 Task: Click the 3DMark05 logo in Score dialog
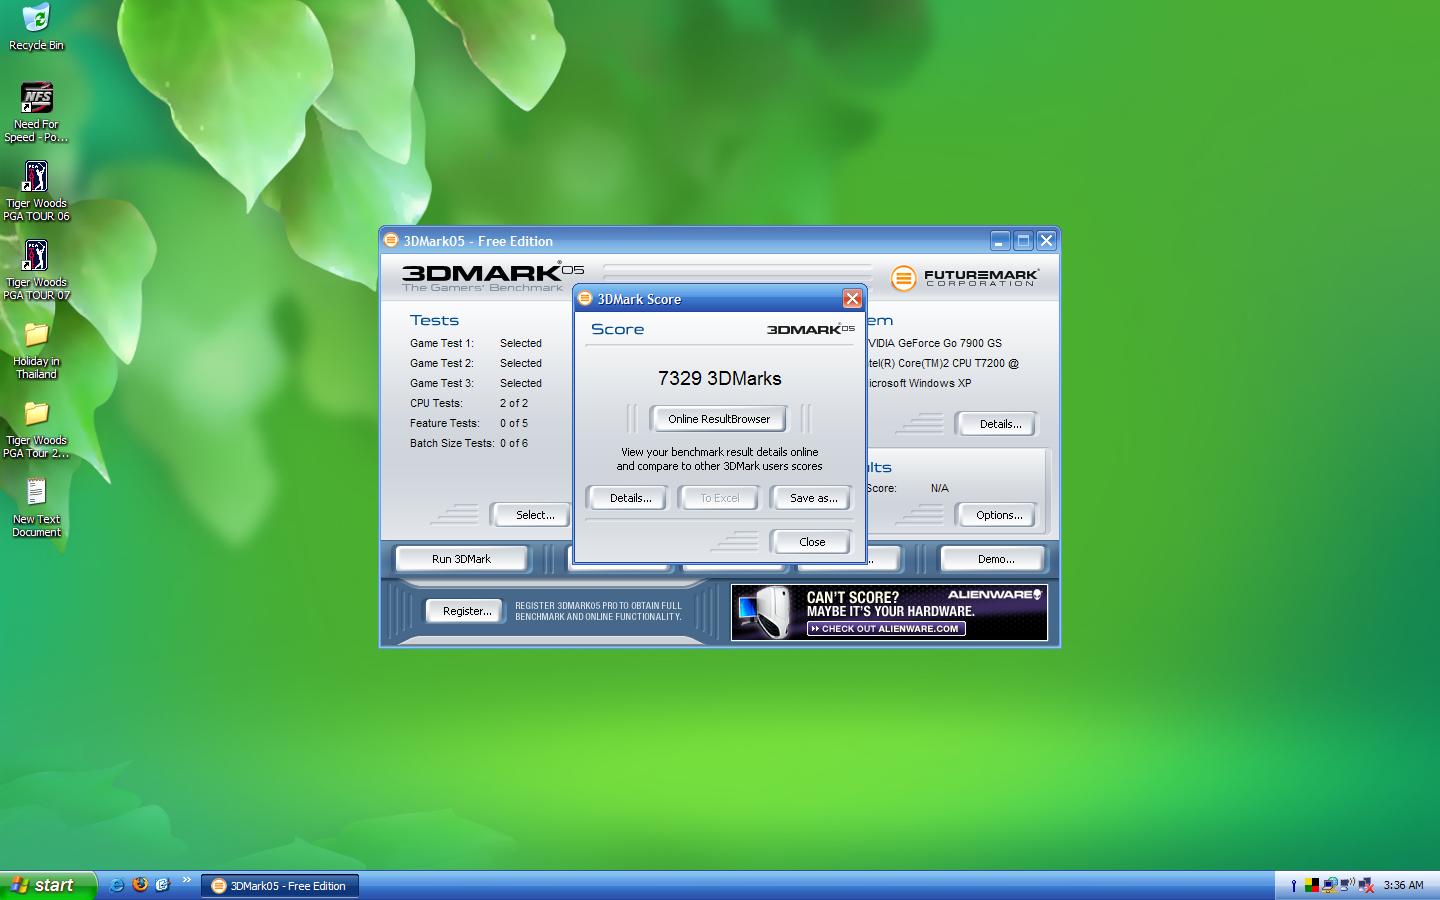(811, 329)
